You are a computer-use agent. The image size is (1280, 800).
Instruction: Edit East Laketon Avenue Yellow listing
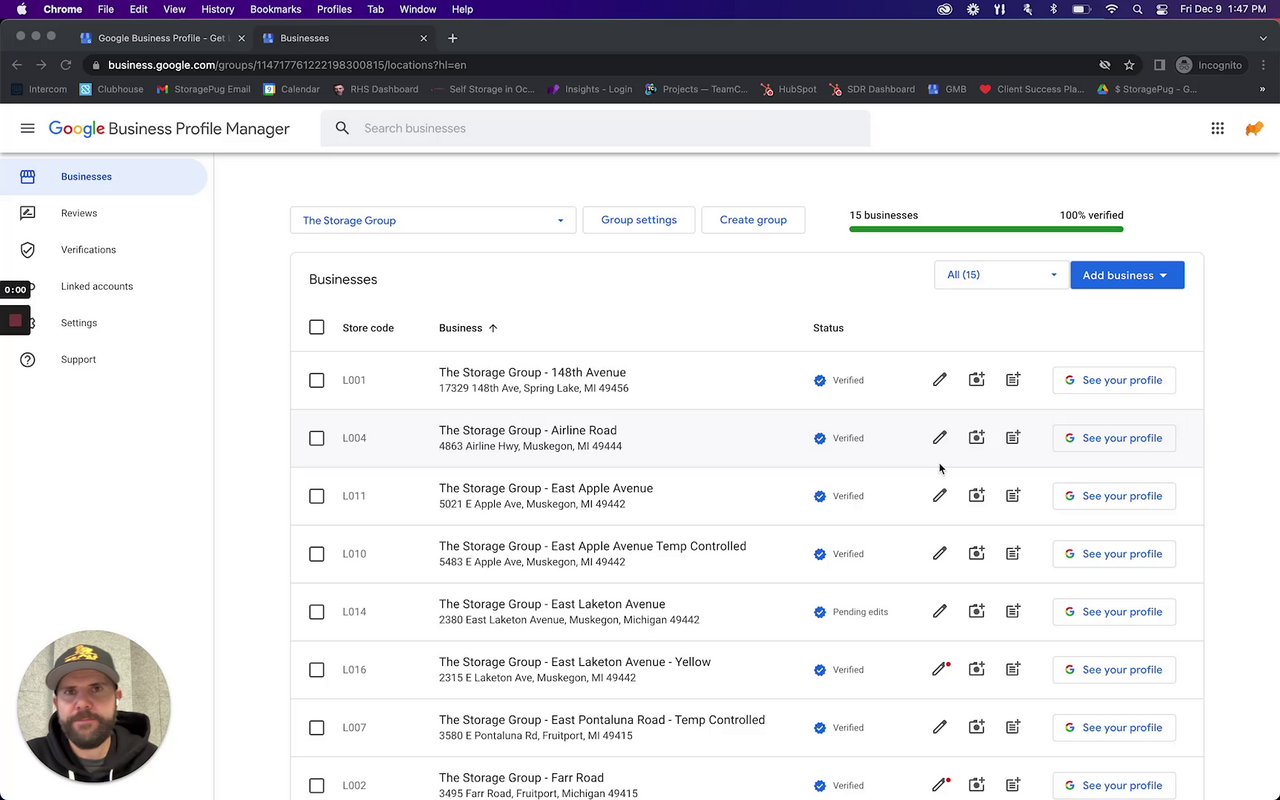pos(940,670)
